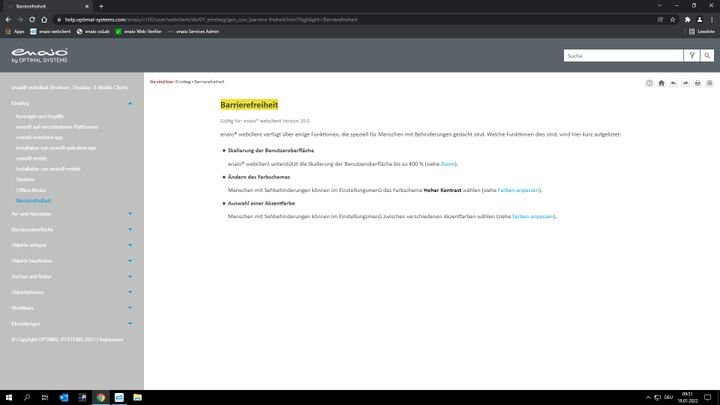Screen dimensions: 720x405
Task: Click the browser back arrow
Action: pos(8,20)
